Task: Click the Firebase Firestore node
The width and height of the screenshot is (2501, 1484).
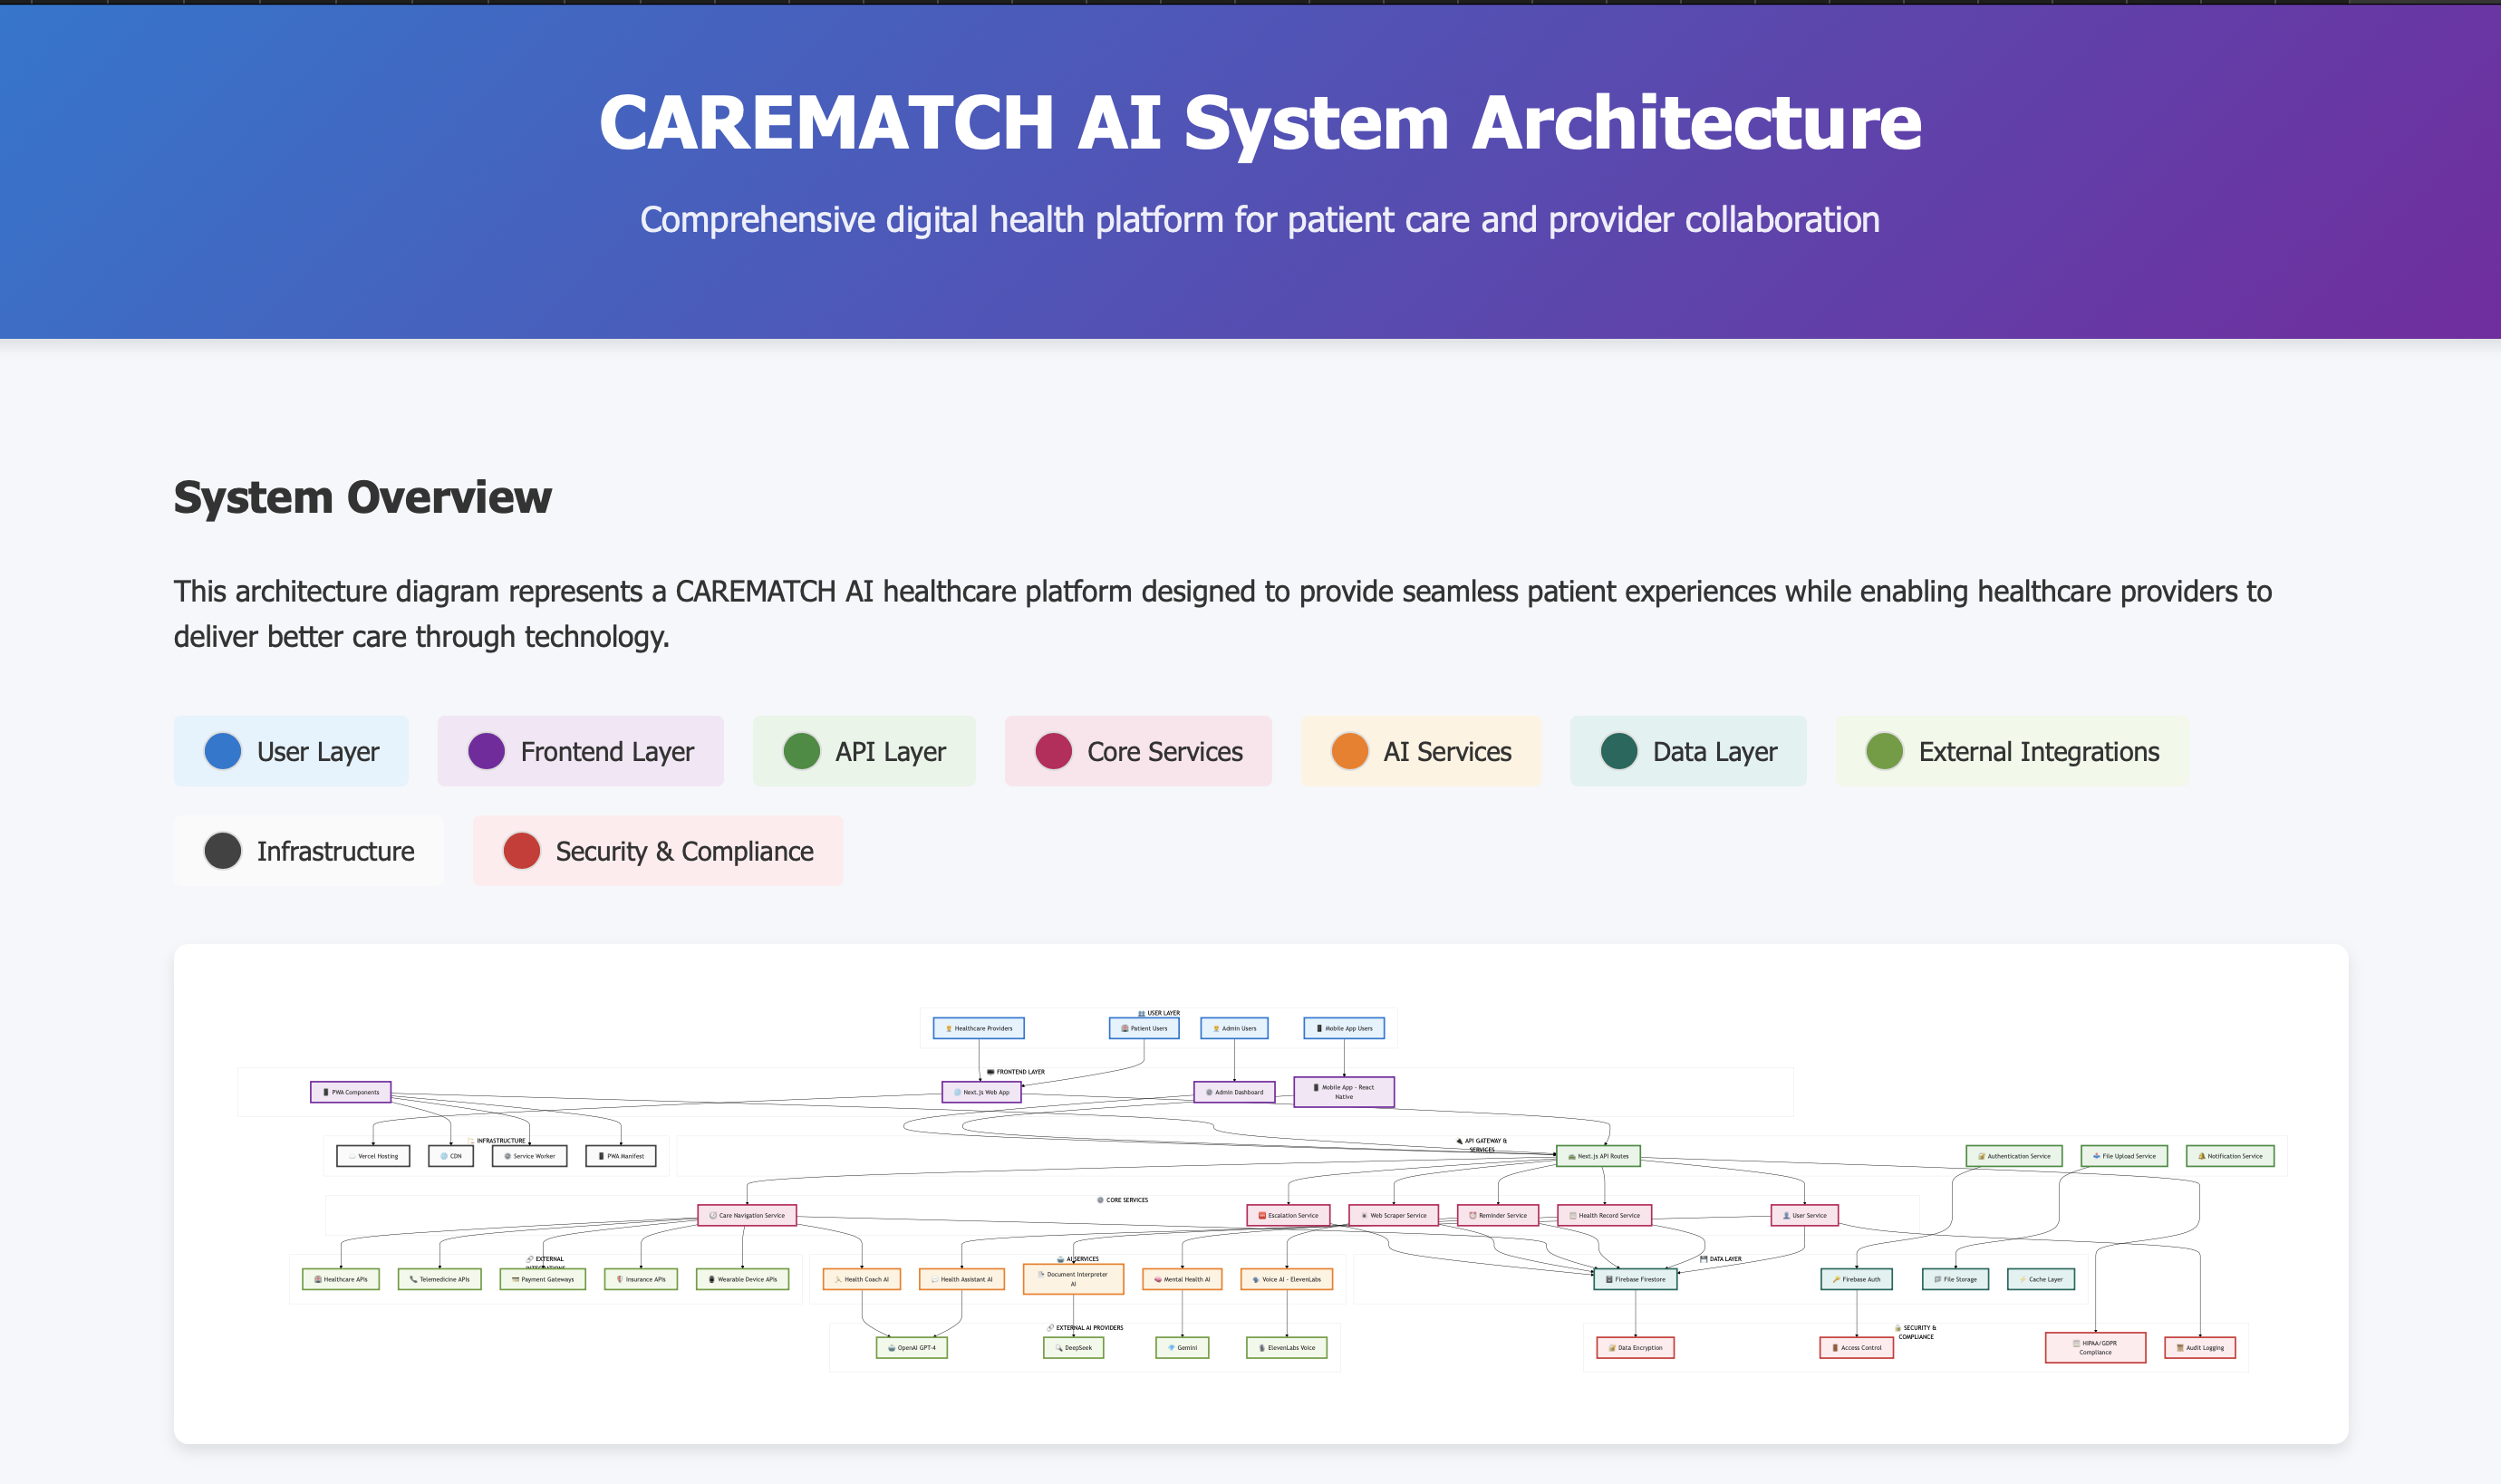Action: 1634,1279
